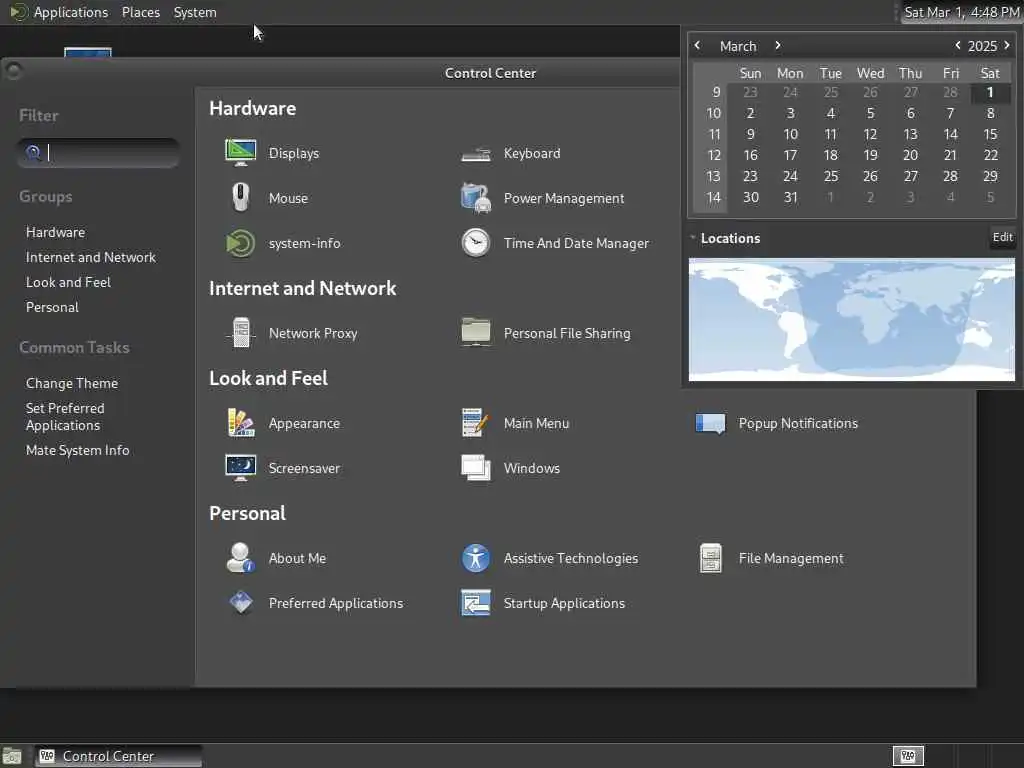Open the About Me icon
1024x768 pixels.
tap(240, 558)
